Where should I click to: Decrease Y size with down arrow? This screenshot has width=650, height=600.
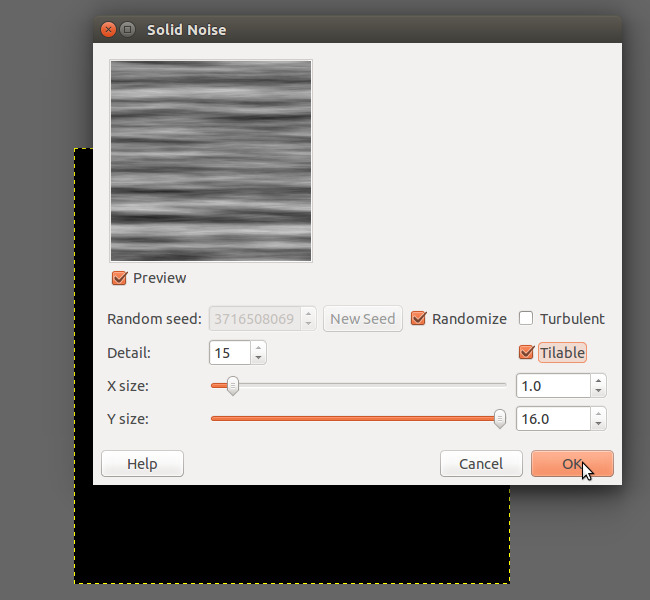coord(598,424)
